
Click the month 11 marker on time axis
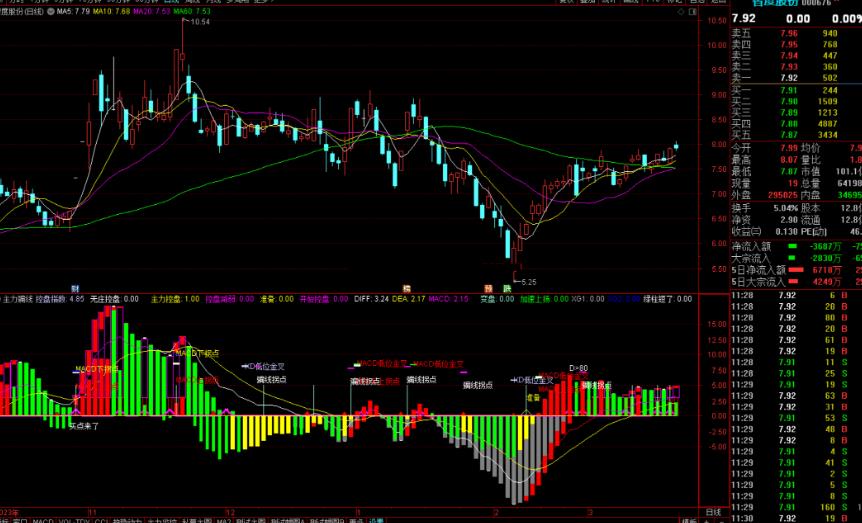point(92,511)
